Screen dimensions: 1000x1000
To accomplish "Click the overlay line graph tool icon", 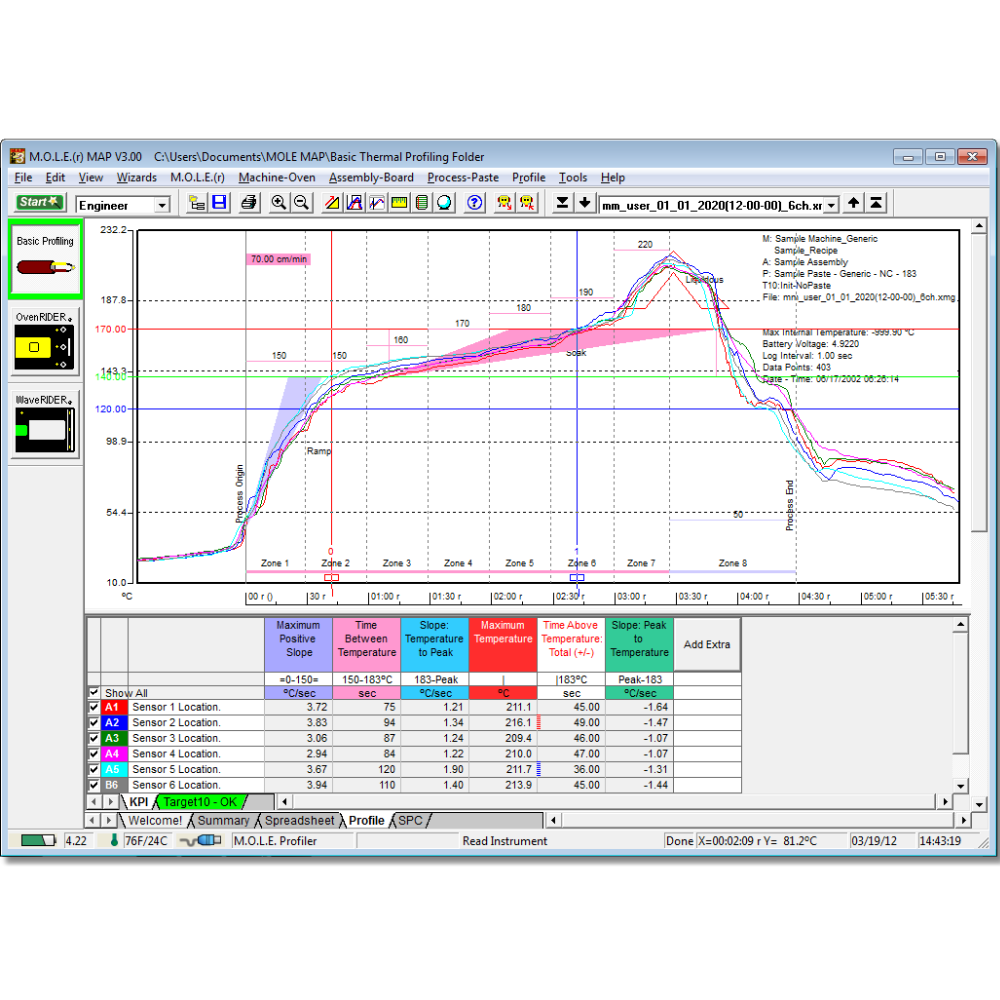I will point(377,203).
